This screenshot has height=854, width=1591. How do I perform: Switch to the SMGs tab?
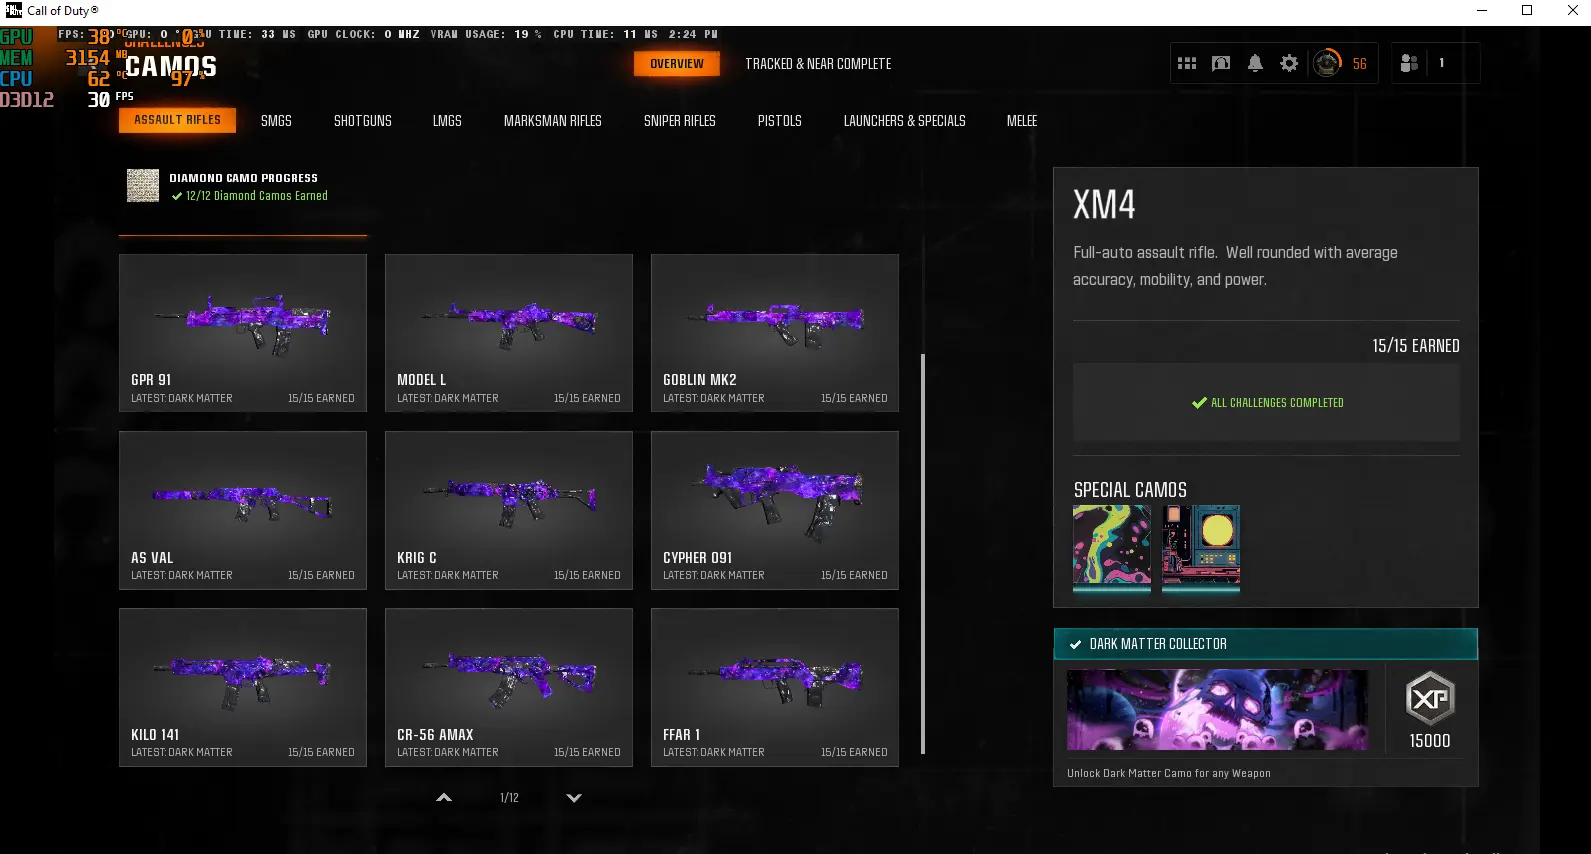(x=276, y=121)
